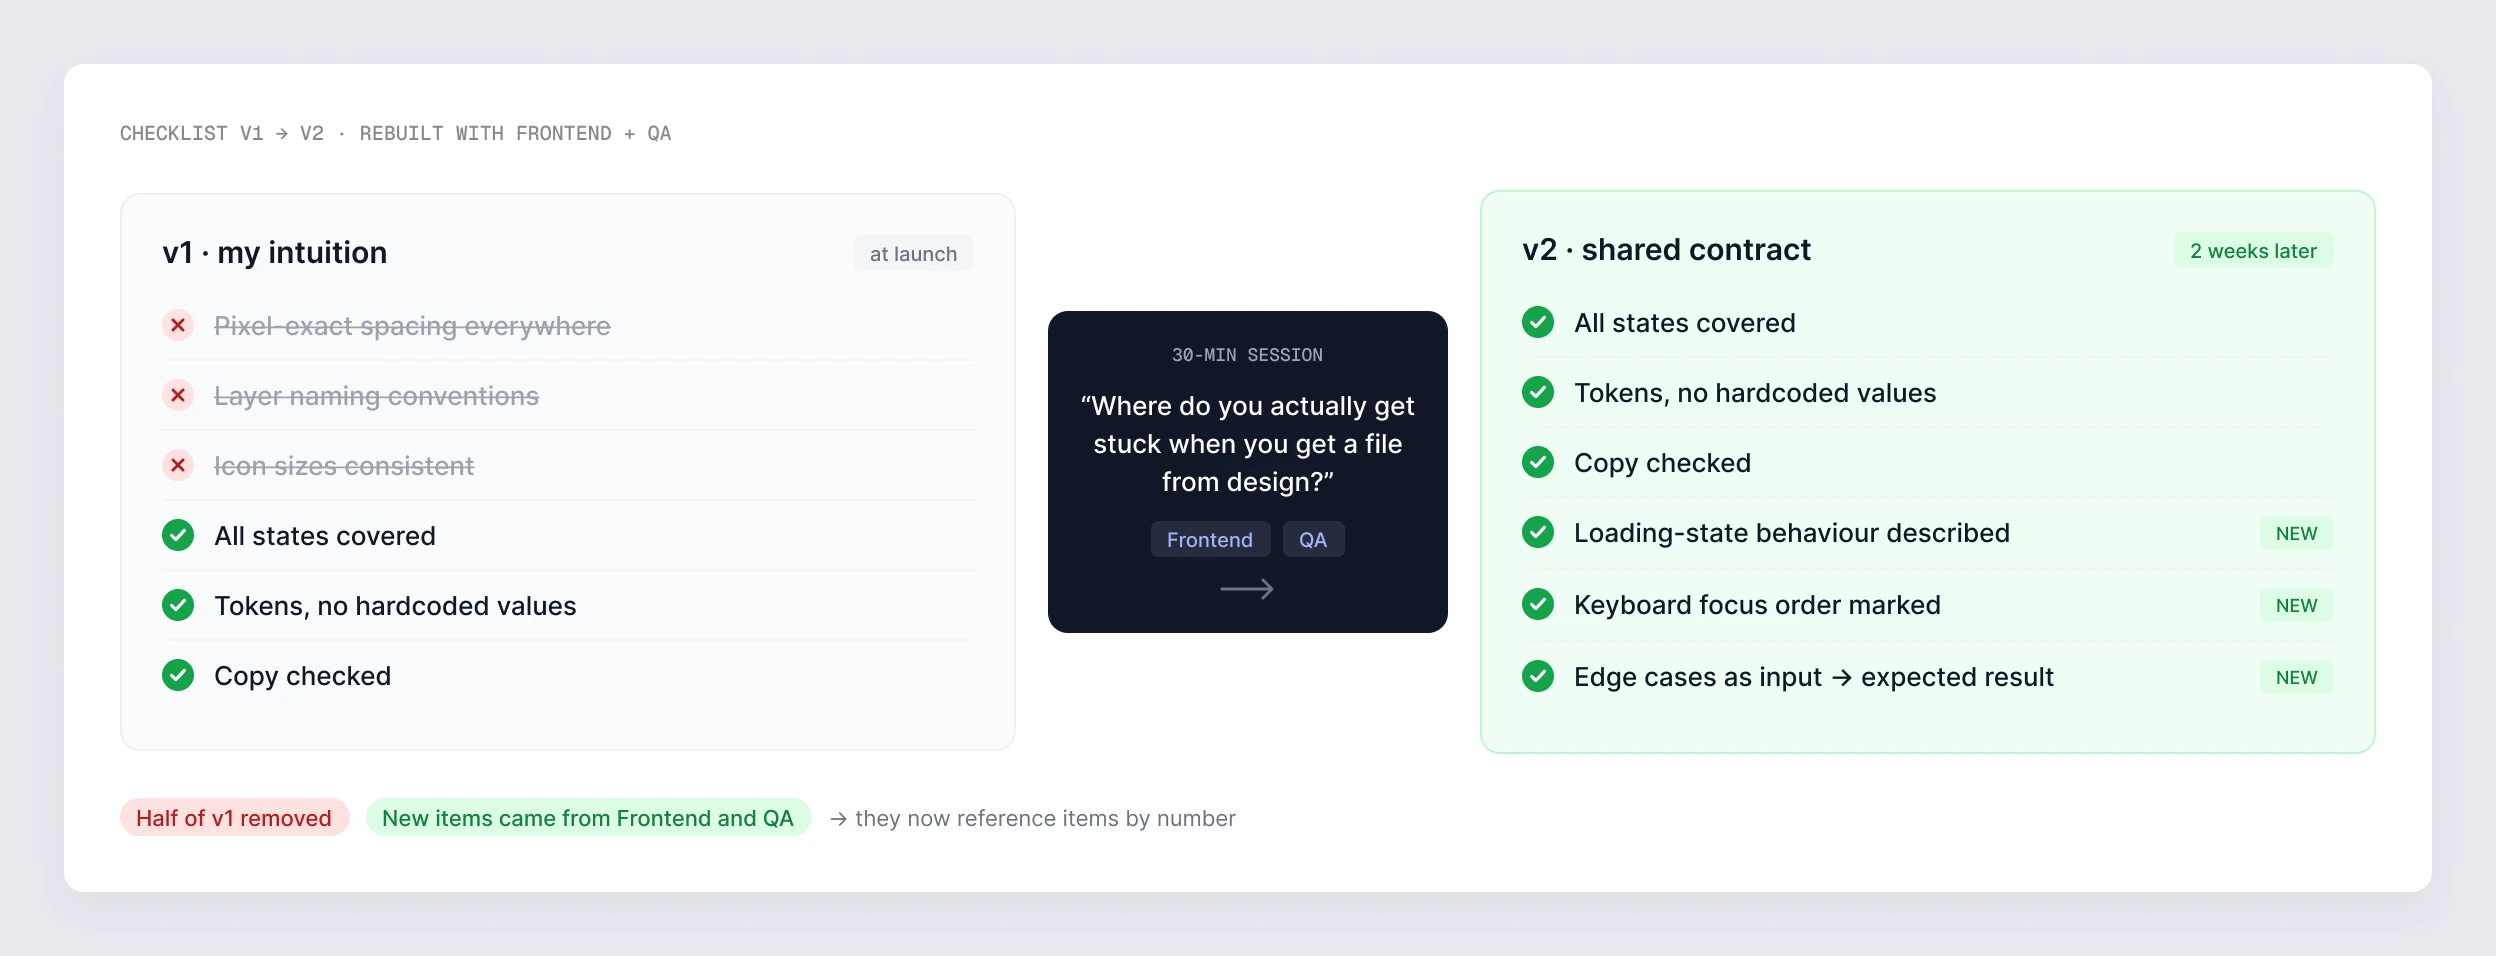Click the 'Half of v1 removed' pill
2496x956 pixels.
[x=234, y=817]
